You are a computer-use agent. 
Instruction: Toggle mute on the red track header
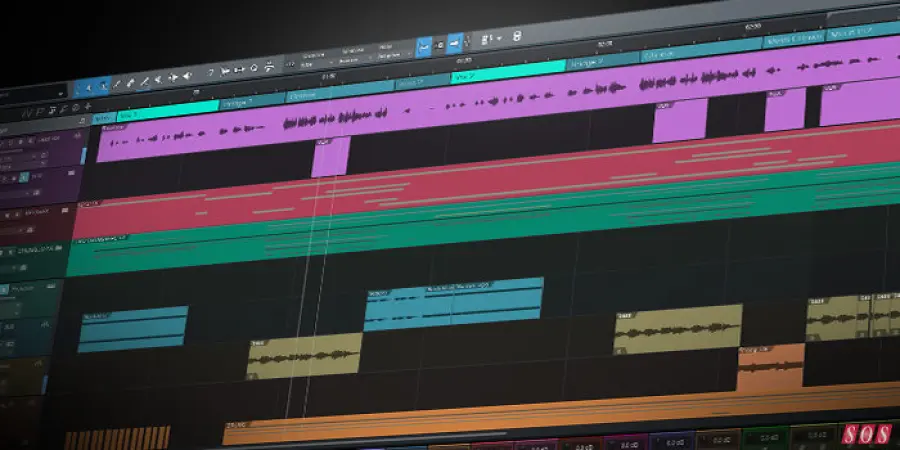click(x=7, y=215)
